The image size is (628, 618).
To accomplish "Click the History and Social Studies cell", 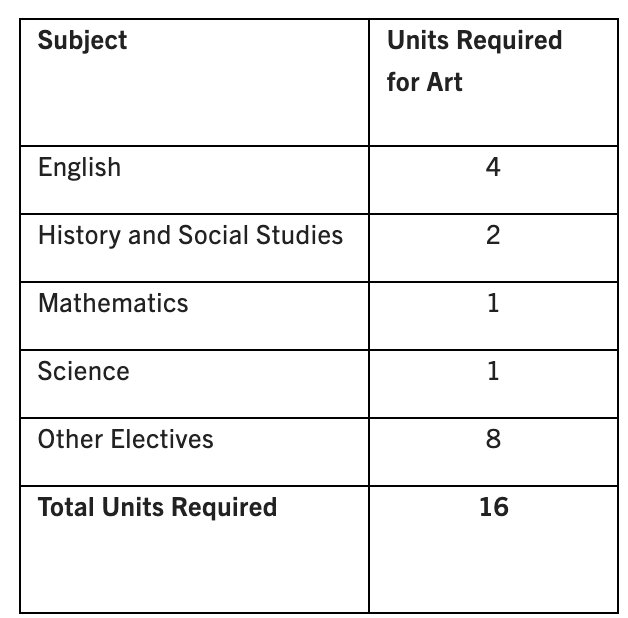I will click(190, 235).
